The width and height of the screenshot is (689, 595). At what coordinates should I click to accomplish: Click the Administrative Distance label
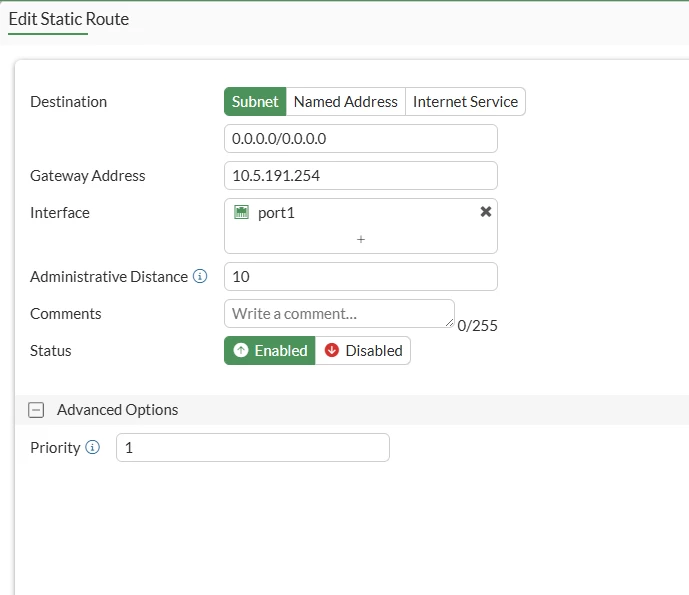(109, 276)
